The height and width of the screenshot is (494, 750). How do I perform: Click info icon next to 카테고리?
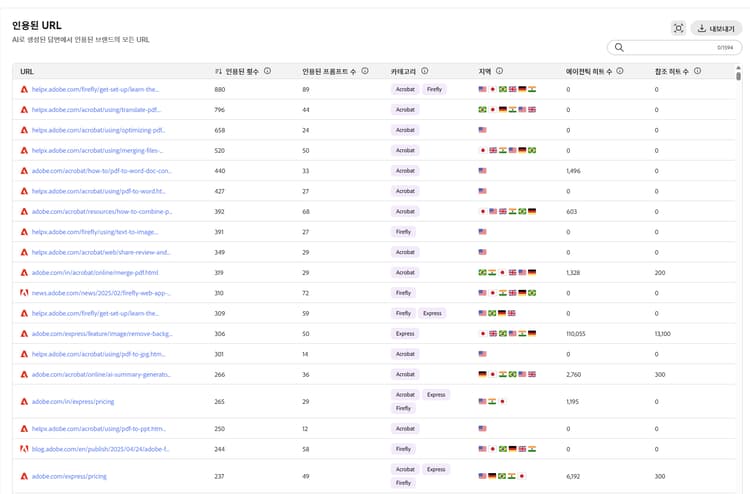[x=425, y=72]
